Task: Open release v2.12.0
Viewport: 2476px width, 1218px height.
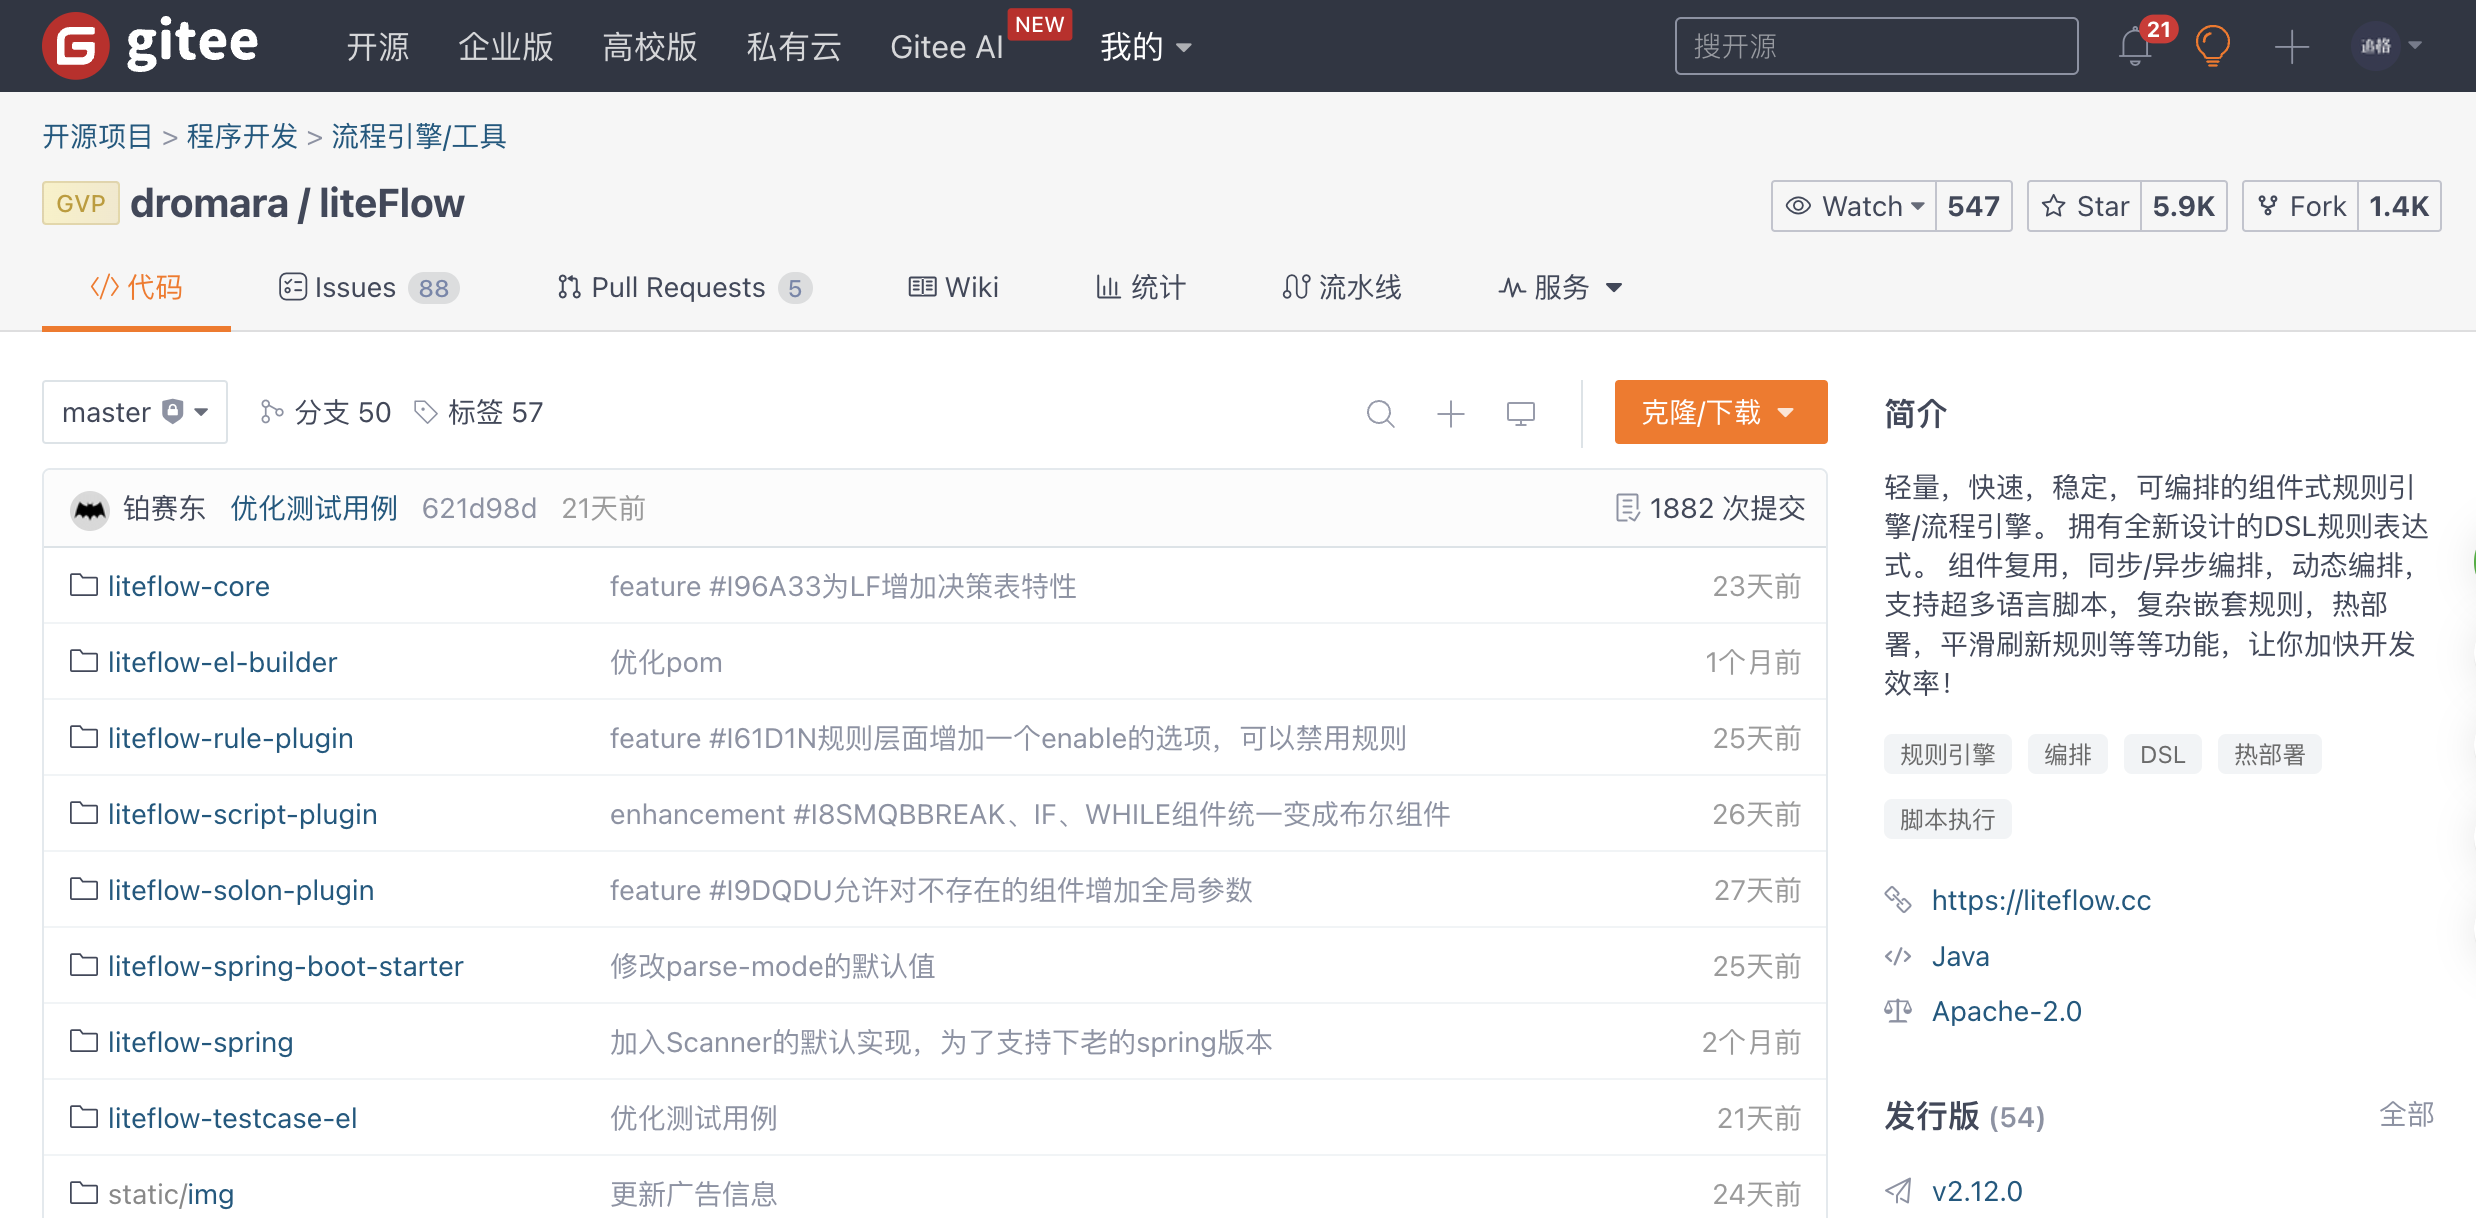Action: [x=1977, y=1191]
